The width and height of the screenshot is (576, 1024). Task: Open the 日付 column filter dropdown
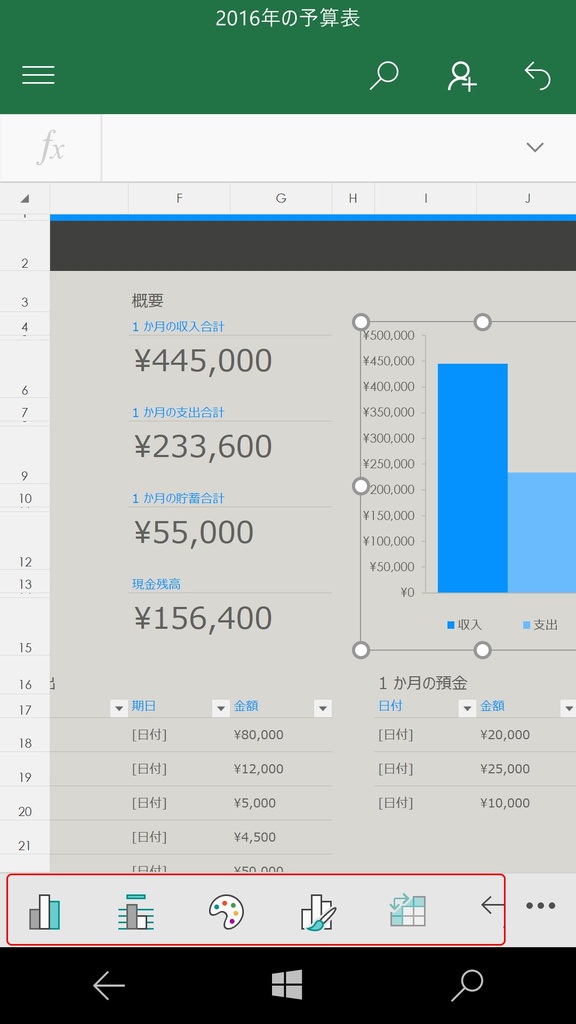tap(467, 708)
